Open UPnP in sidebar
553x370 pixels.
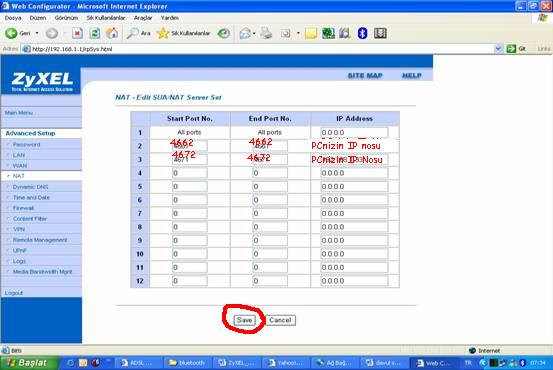(x=19, y=250)
